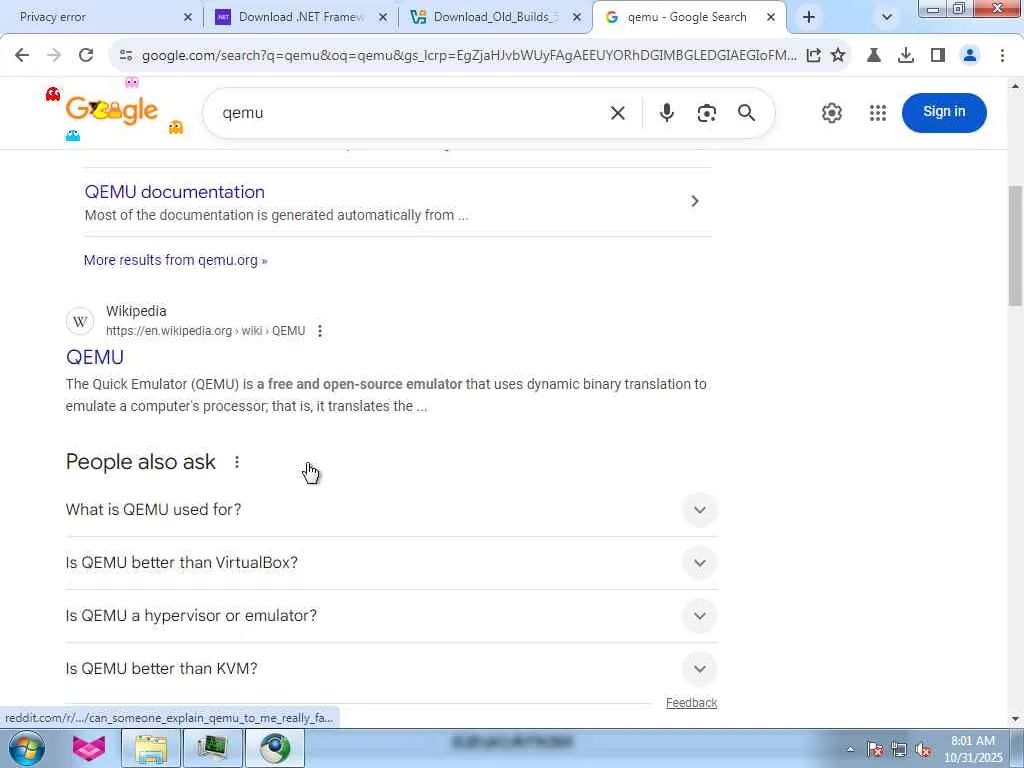Open a new browser tab
Viewport: 1024px width, 768px height.
tap(808, 18)
